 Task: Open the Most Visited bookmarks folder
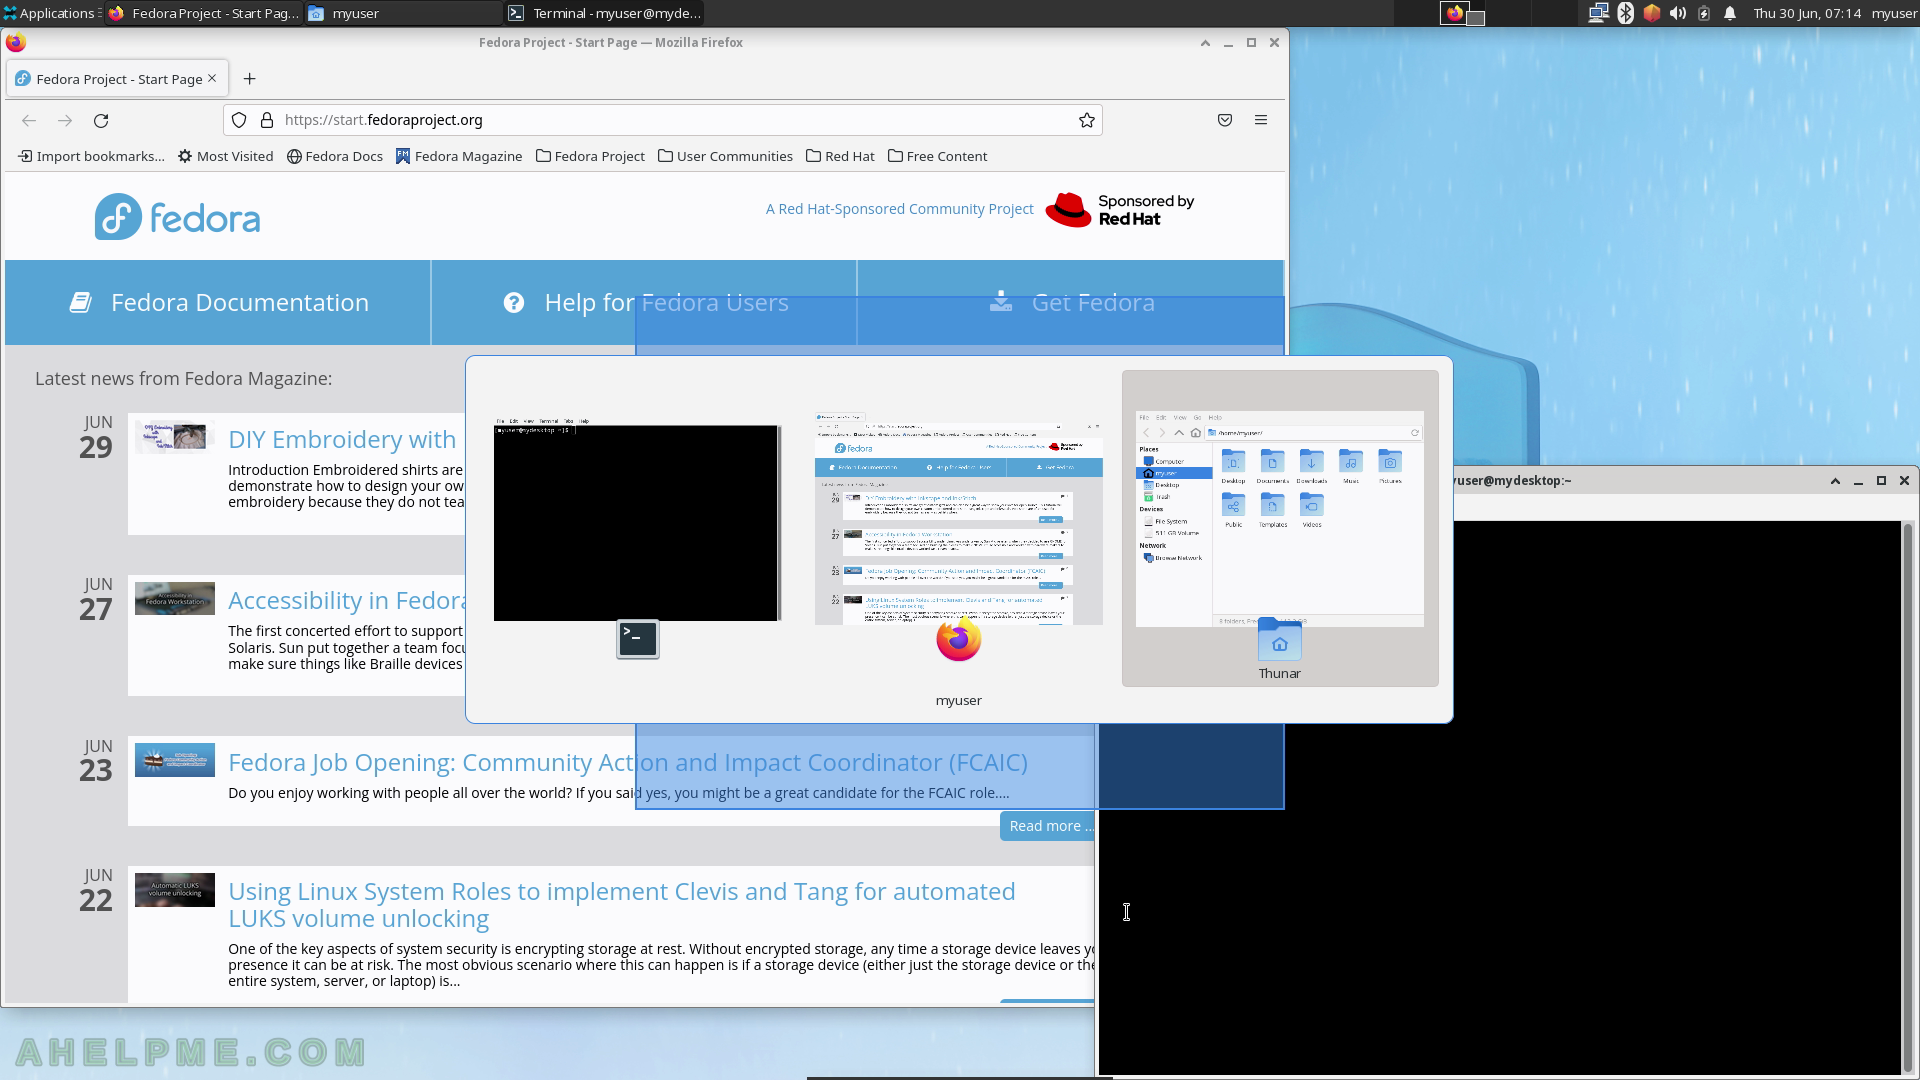225,156
